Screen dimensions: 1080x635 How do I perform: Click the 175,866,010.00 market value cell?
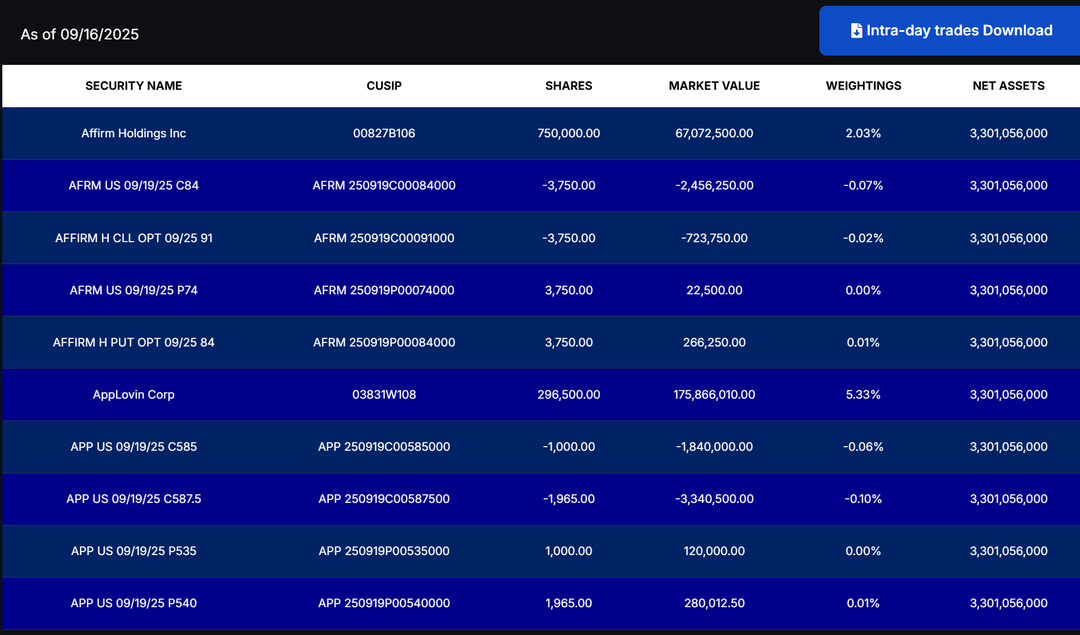714,395
